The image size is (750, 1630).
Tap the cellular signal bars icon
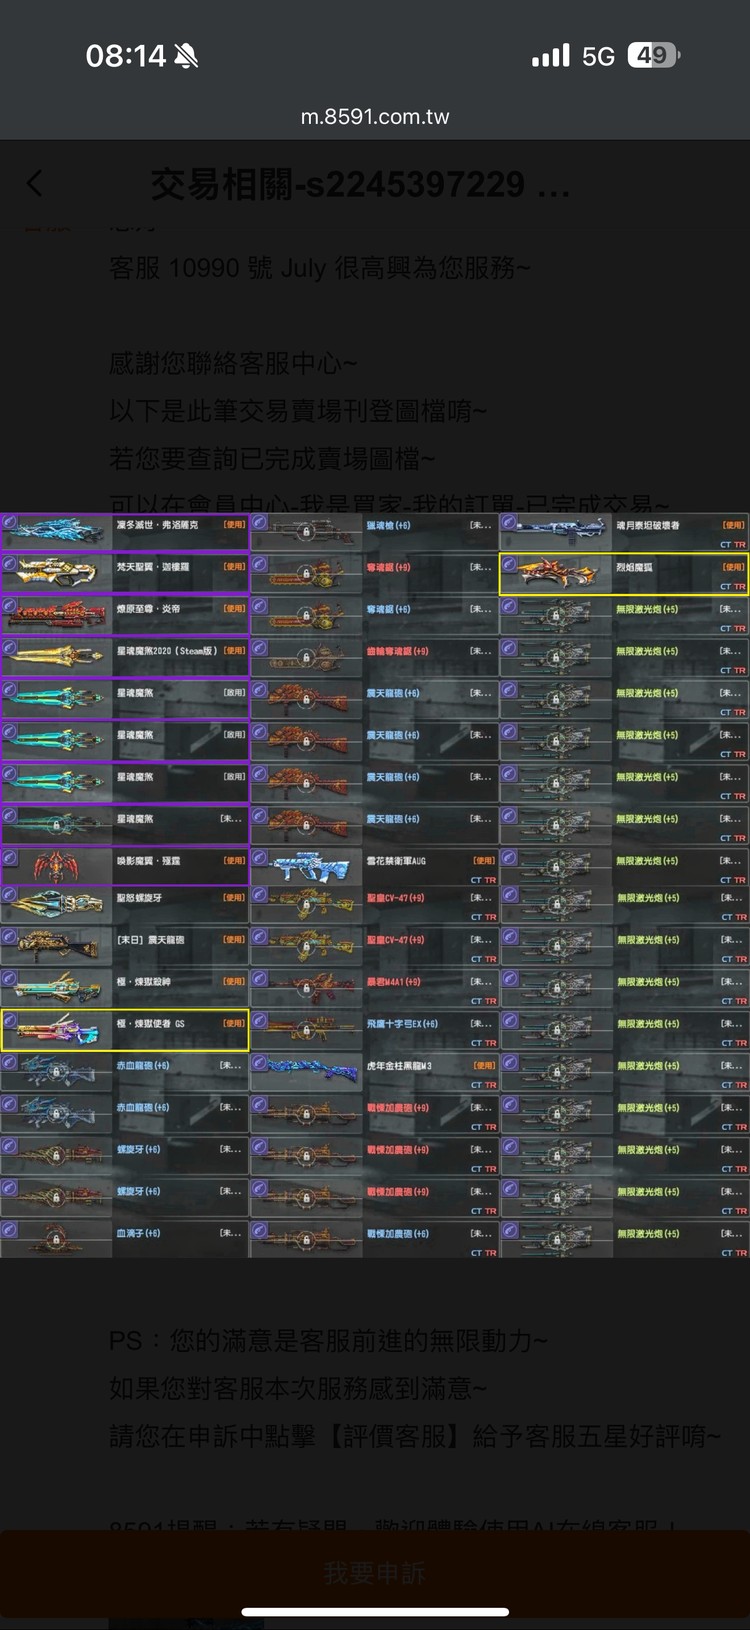tap(551, 55)
